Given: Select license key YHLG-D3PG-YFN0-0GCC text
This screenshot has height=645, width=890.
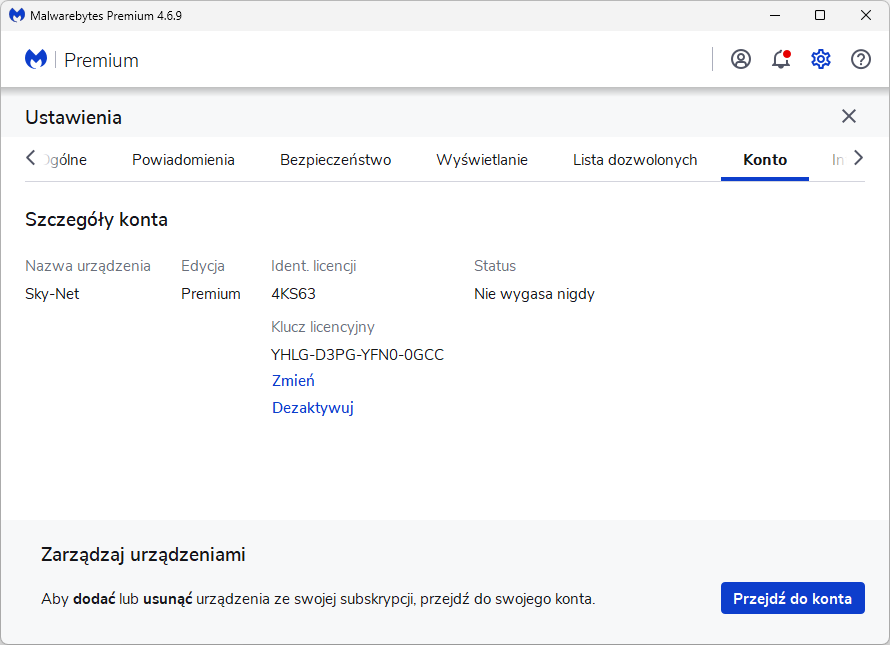Looking at the screenshot, I should pos(358,355).
